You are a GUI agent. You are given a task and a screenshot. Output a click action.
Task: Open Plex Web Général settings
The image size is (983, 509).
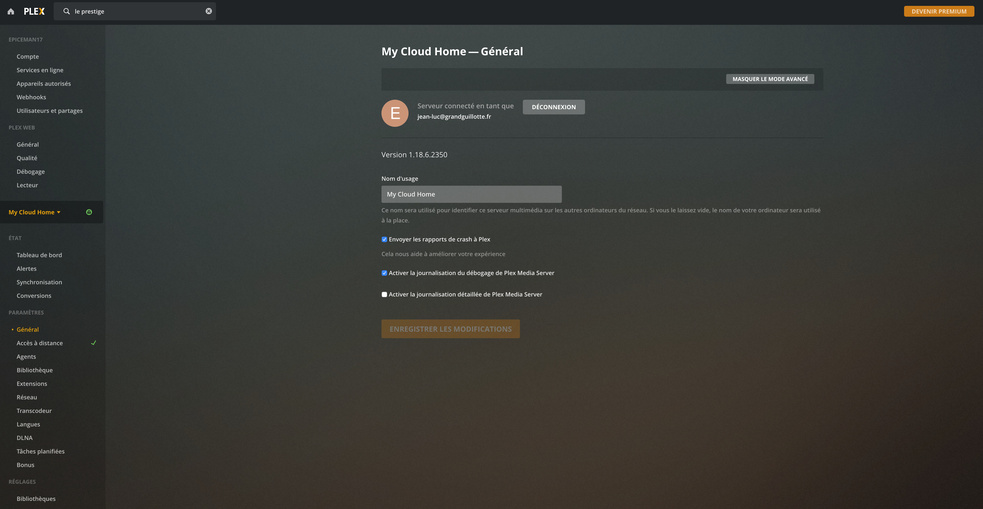point(28,145)
